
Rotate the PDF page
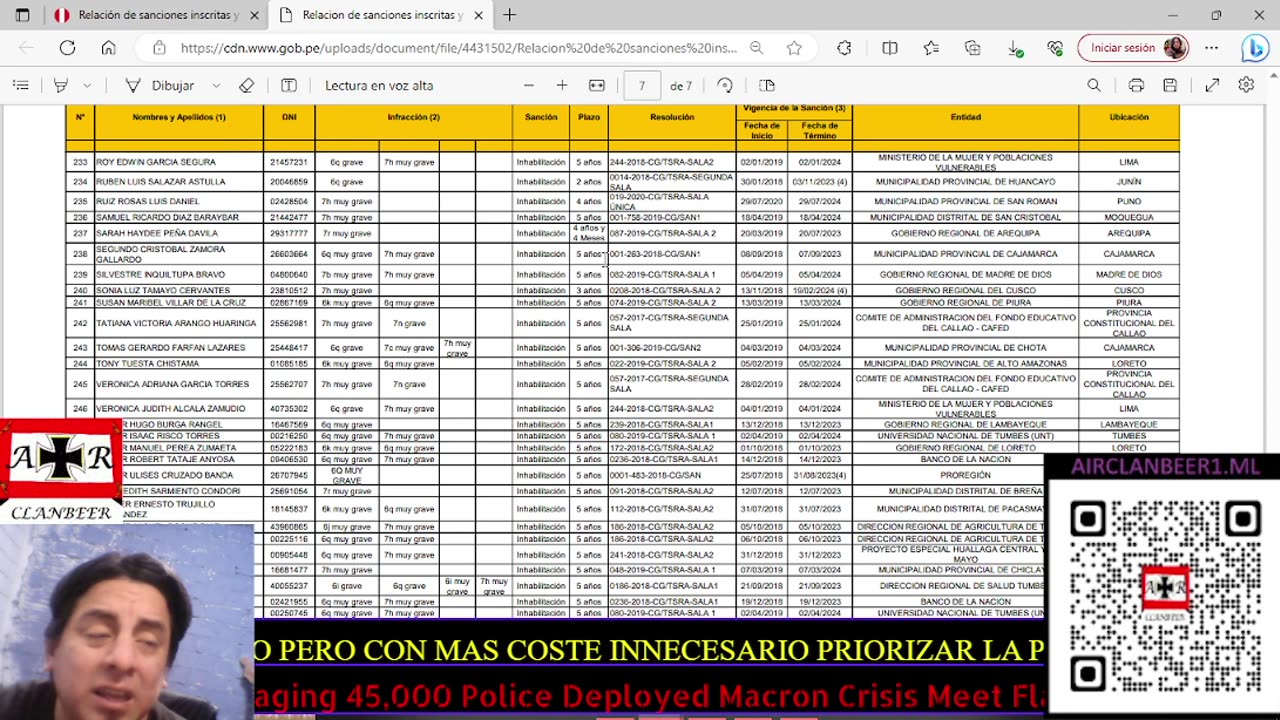[x=725, y=86]
